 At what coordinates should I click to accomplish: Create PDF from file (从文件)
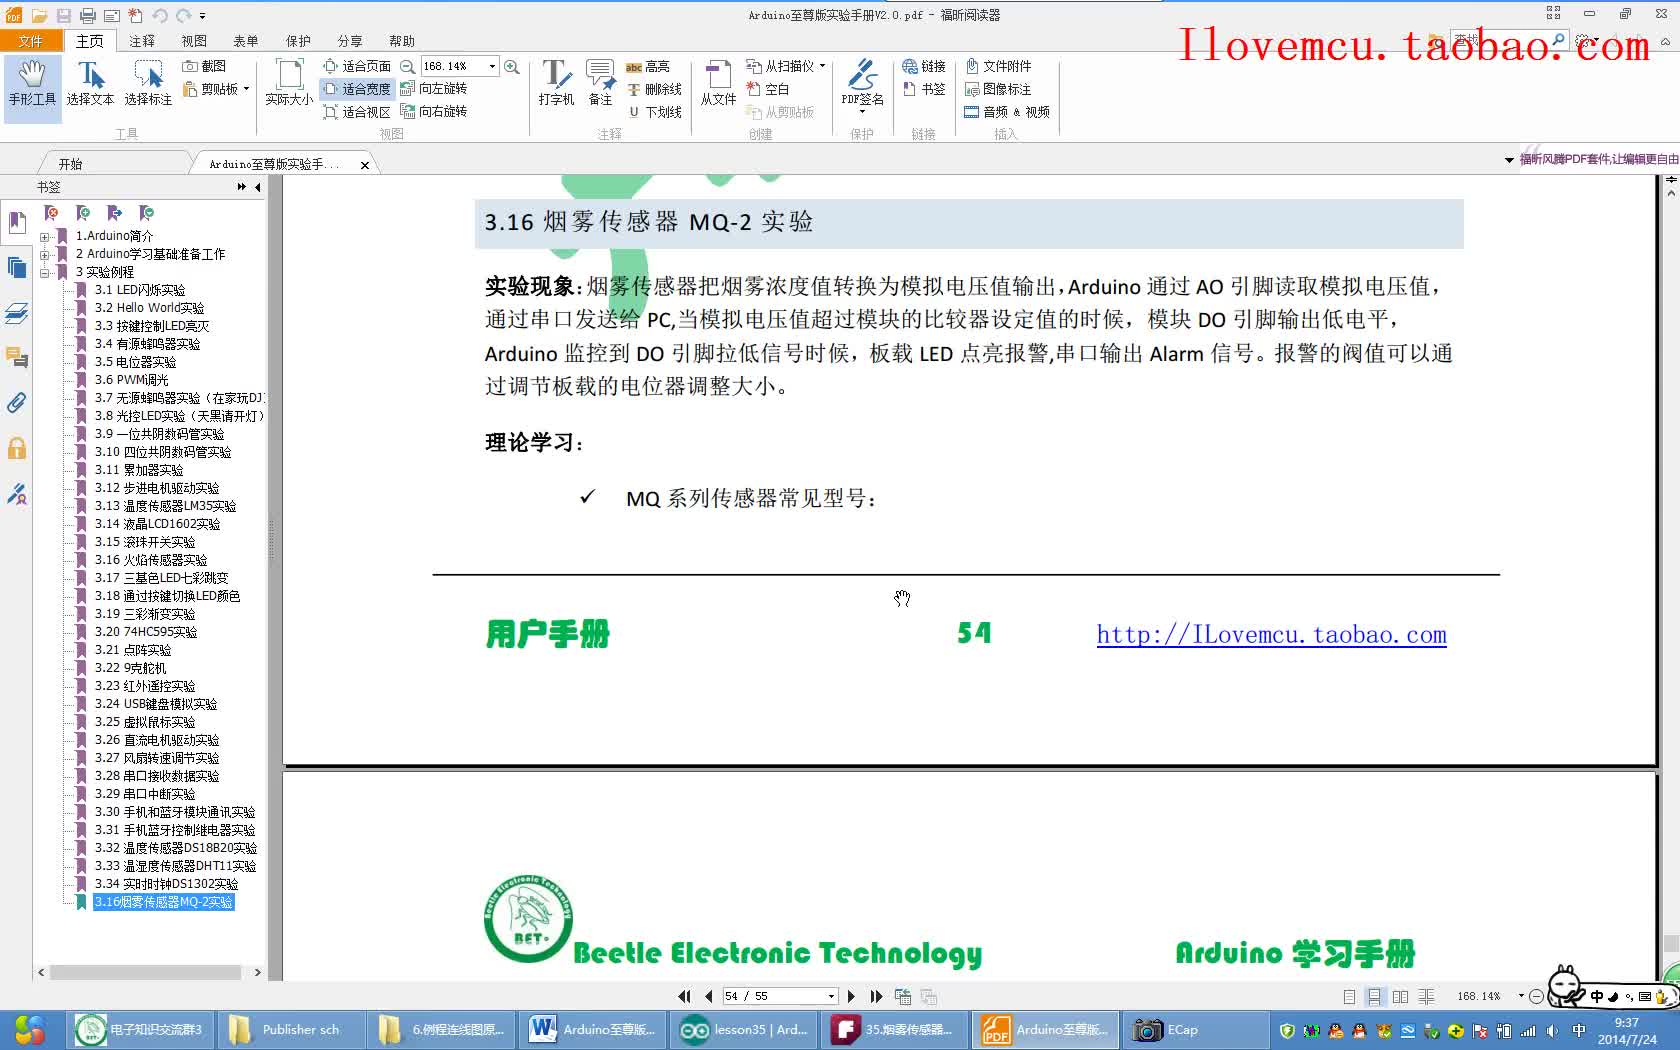(718, 83)
